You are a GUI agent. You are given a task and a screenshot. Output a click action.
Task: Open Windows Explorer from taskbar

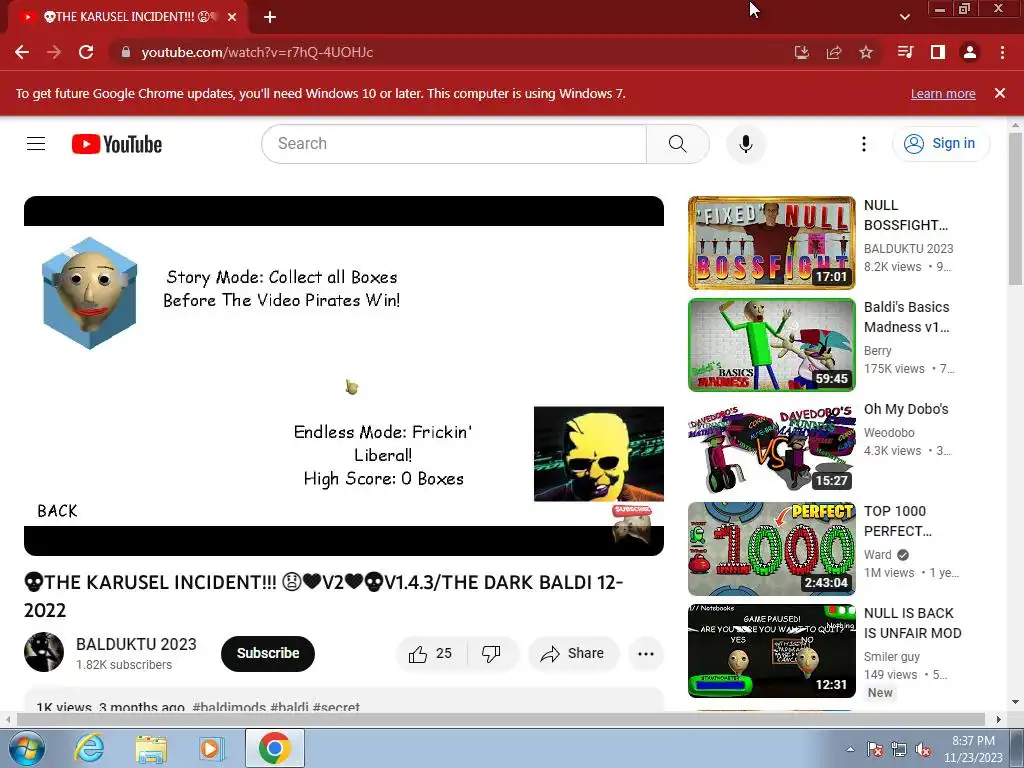pos(151,748)
